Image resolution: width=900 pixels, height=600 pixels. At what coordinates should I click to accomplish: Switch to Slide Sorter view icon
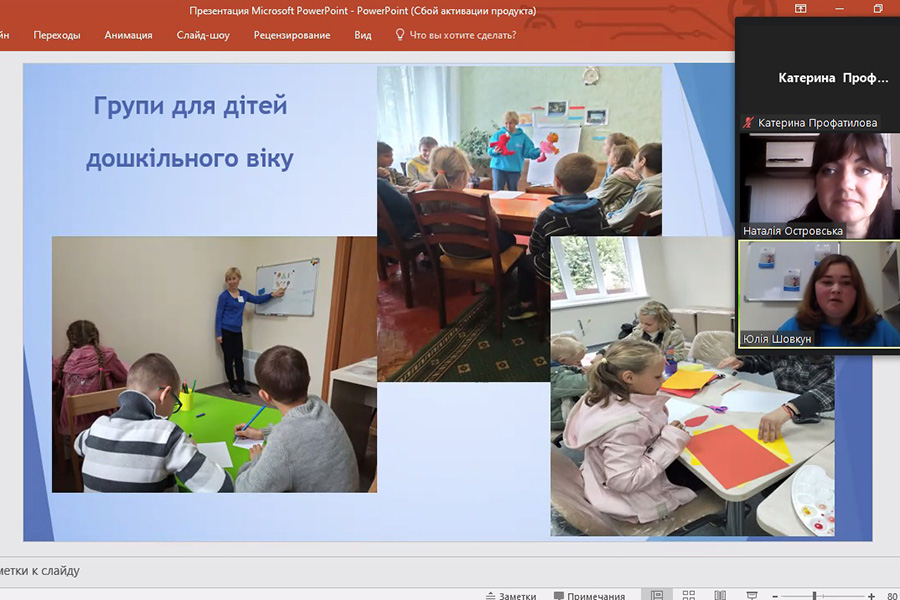tap(689, 595)
